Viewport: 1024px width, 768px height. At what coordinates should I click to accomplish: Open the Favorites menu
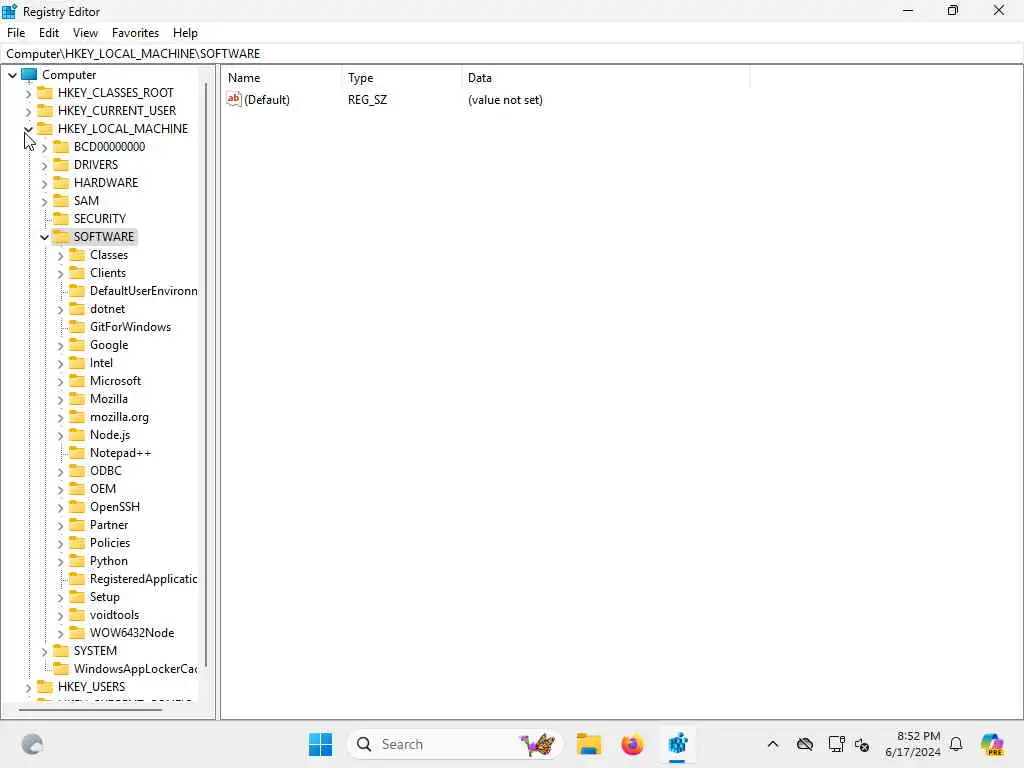point(135,33)
